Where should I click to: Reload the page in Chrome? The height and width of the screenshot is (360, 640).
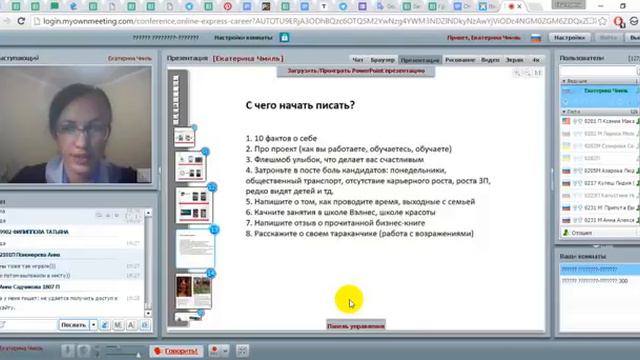[x=21, y=21]
